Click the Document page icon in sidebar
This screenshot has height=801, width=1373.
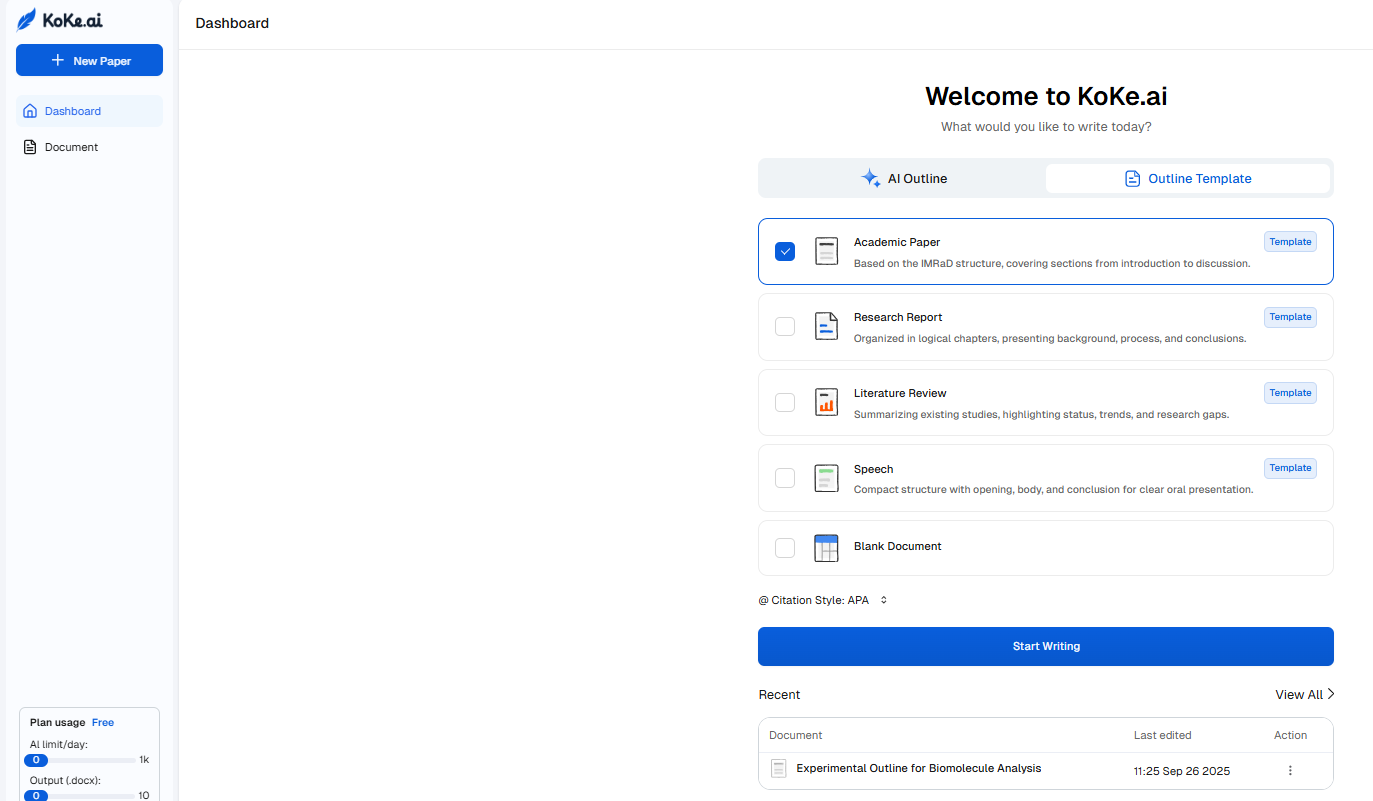pyautogui.click(x=30, y=147)
